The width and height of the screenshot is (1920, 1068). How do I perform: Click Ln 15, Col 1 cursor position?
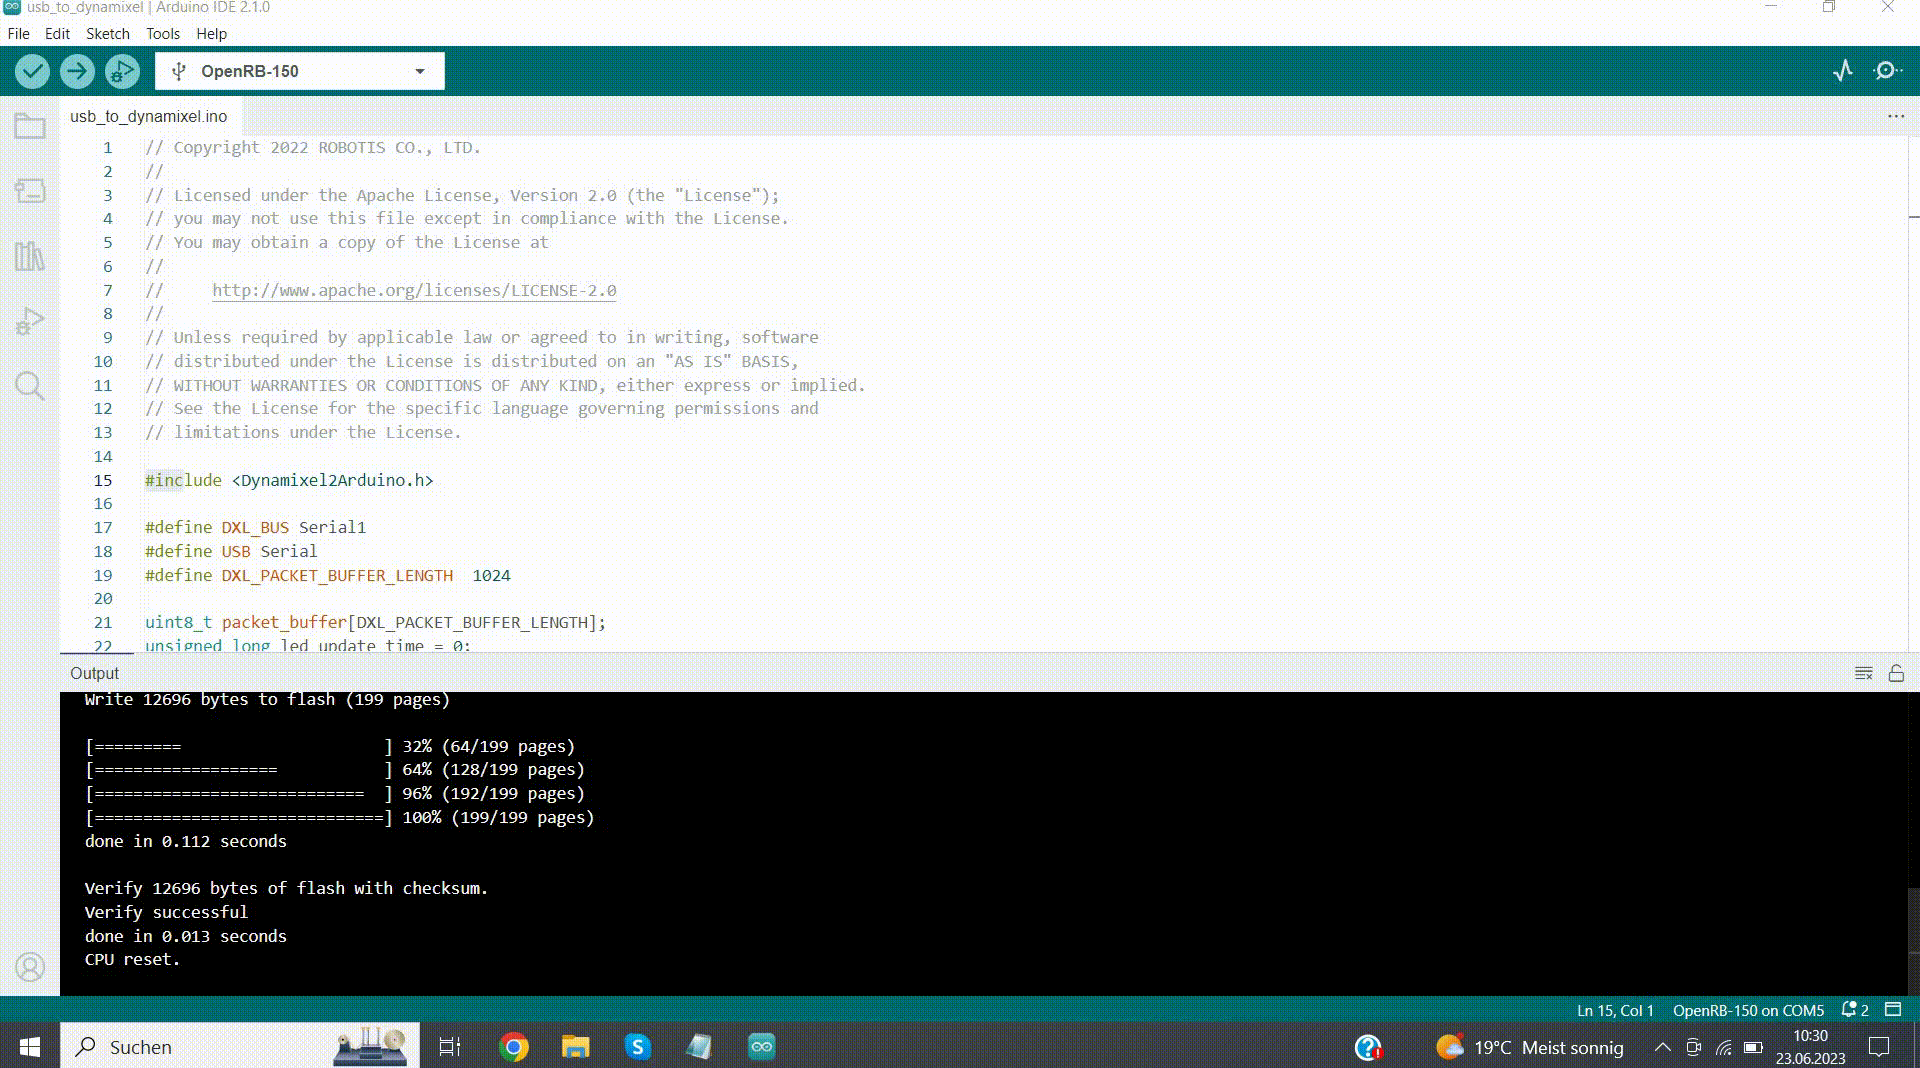point(1615,1010)
